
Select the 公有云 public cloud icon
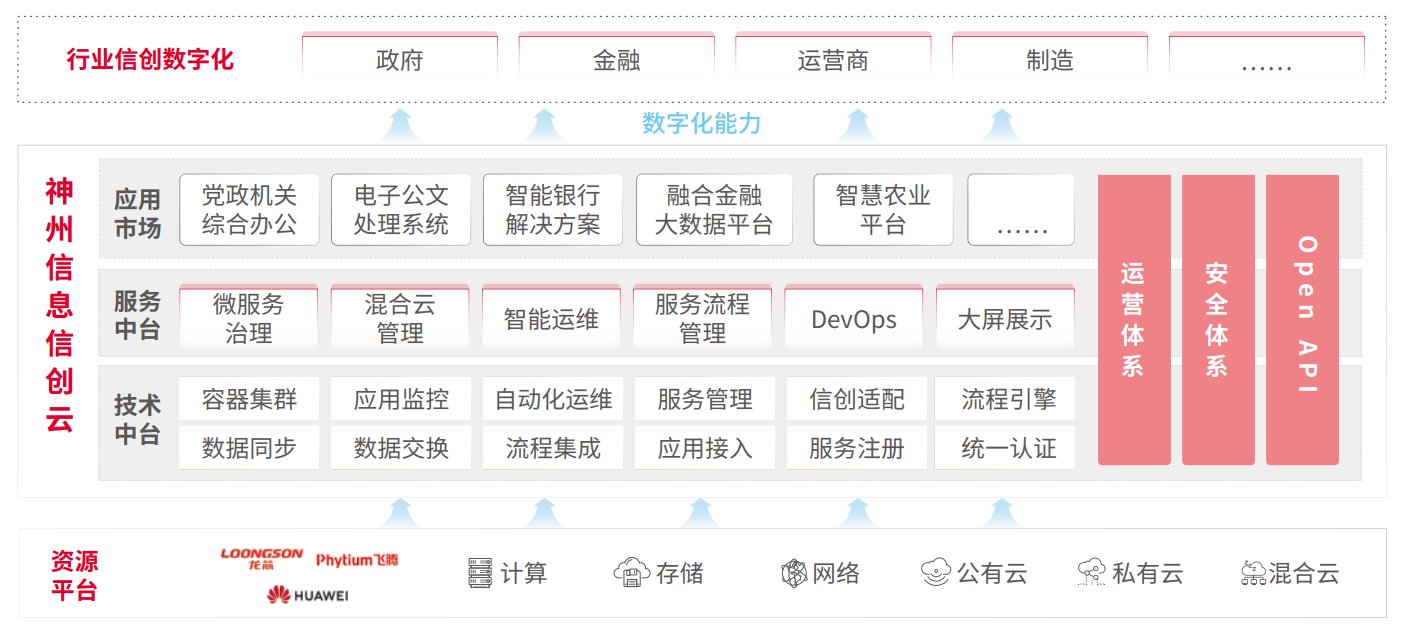[x=972, y=572]
